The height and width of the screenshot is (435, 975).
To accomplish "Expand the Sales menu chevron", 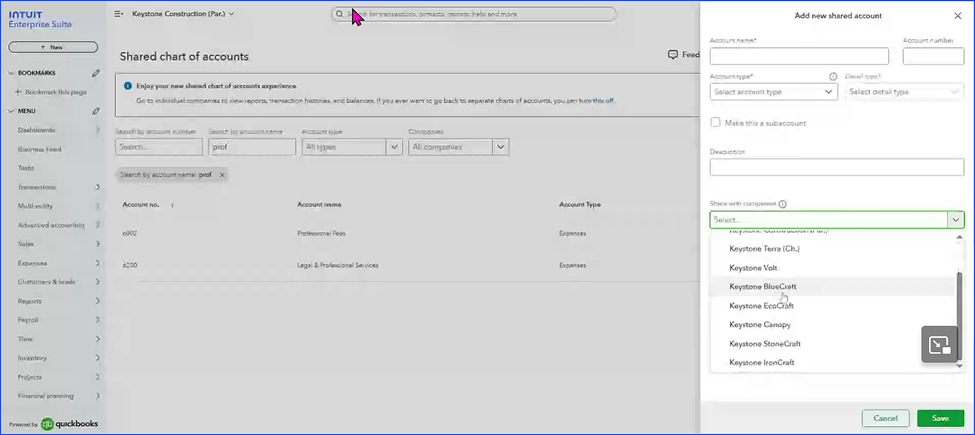I will pyautogui.click(x=98, y=244).
